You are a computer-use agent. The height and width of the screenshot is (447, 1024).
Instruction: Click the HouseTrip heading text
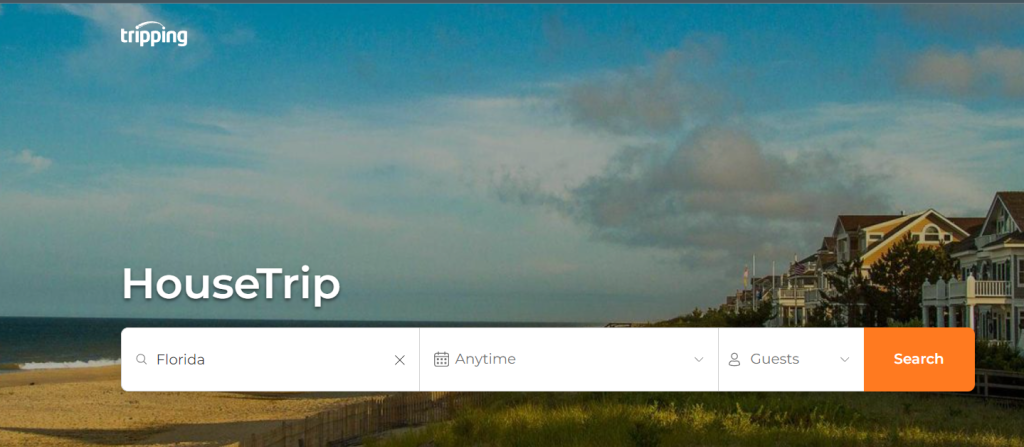[231, 284]
